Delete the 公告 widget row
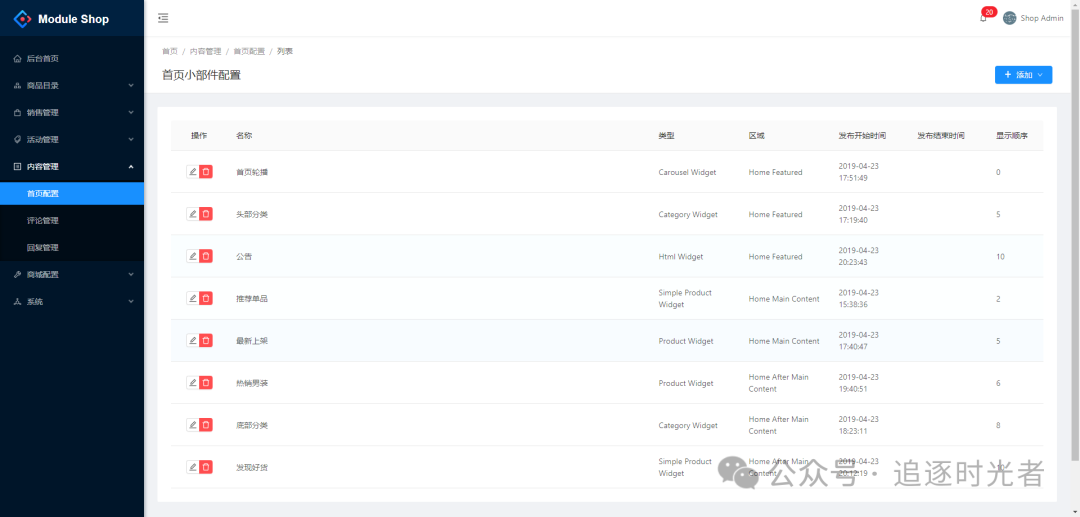The height and width of the screenshot is (517, 1080). click(x=206, y=256)
